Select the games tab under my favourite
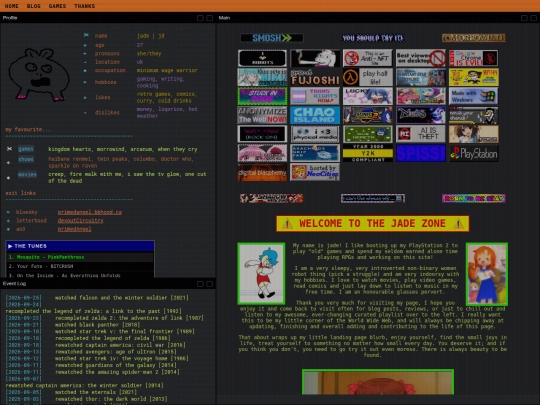540x405 pixels. pyautogui.click(x=26, y=149)
